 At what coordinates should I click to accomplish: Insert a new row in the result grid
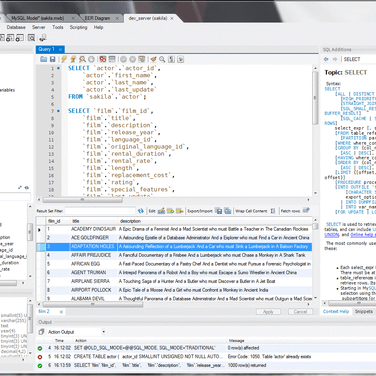coord(170,211)
